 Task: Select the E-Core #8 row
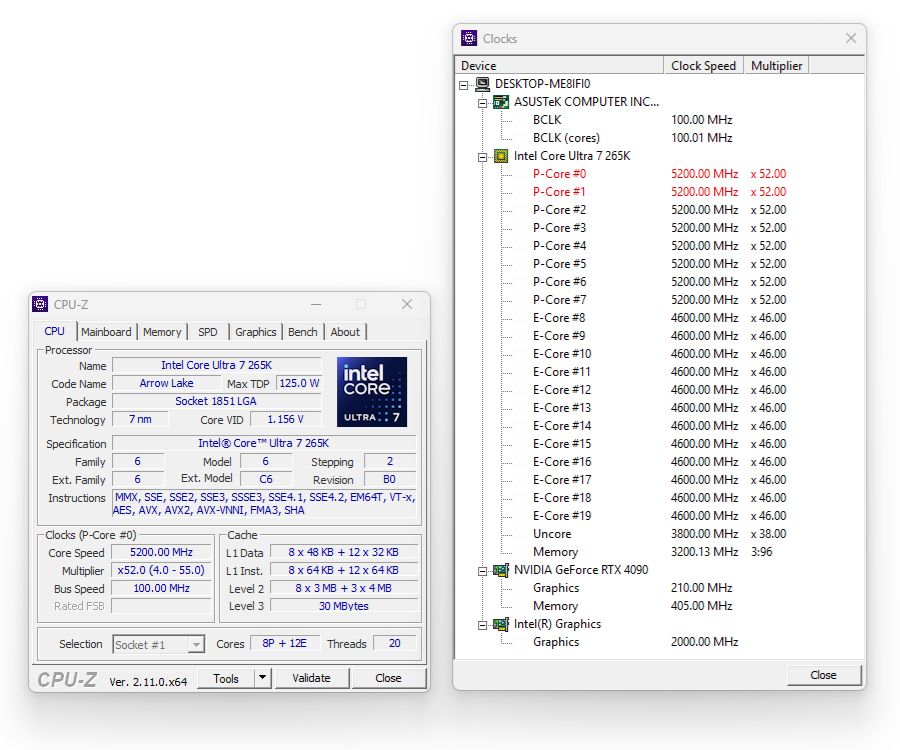click(x=659, y=318)
